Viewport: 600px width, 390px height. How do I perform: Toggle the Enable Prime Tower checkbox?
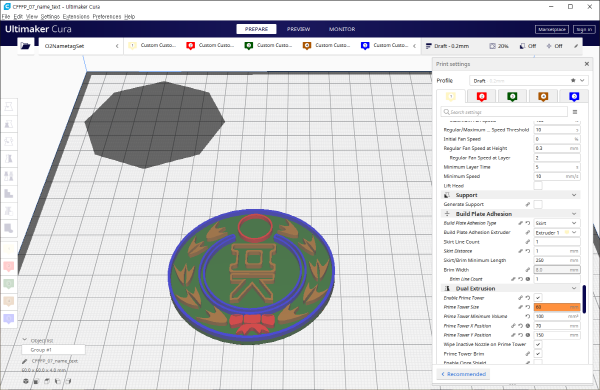click(x=538, y=298)
